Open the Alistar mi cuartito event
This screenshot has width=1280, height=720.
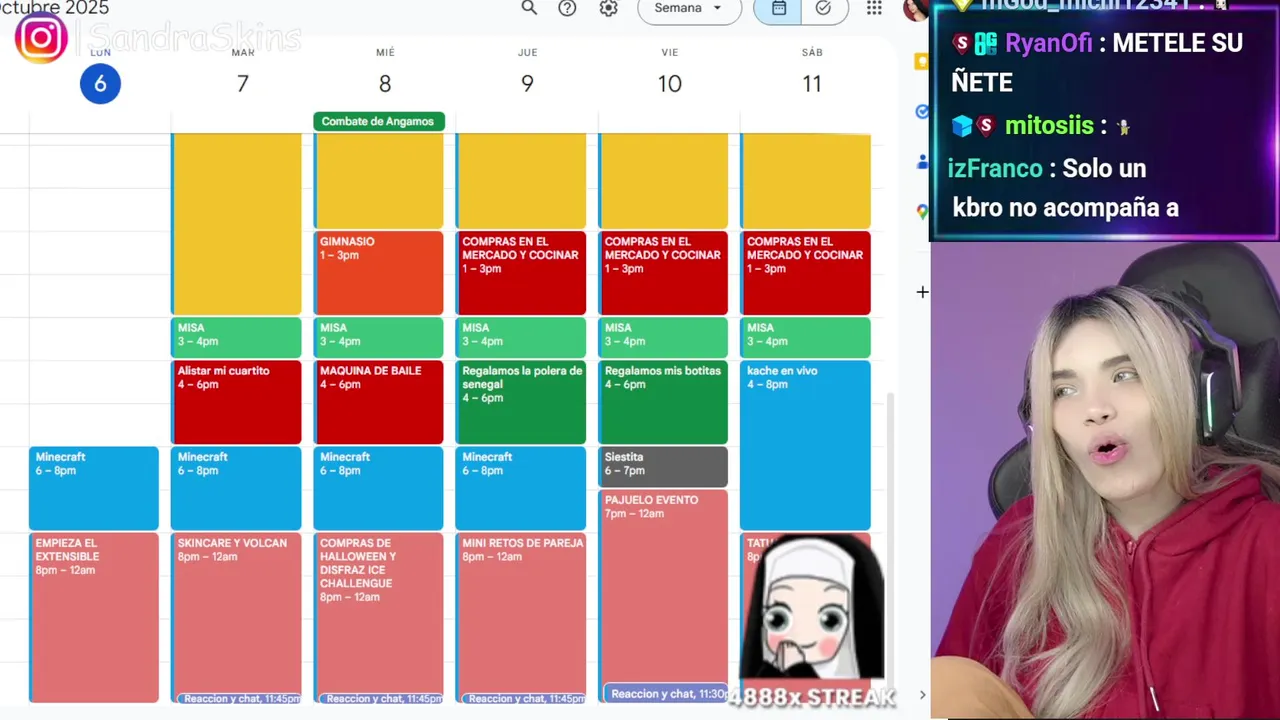coord(236,402)
